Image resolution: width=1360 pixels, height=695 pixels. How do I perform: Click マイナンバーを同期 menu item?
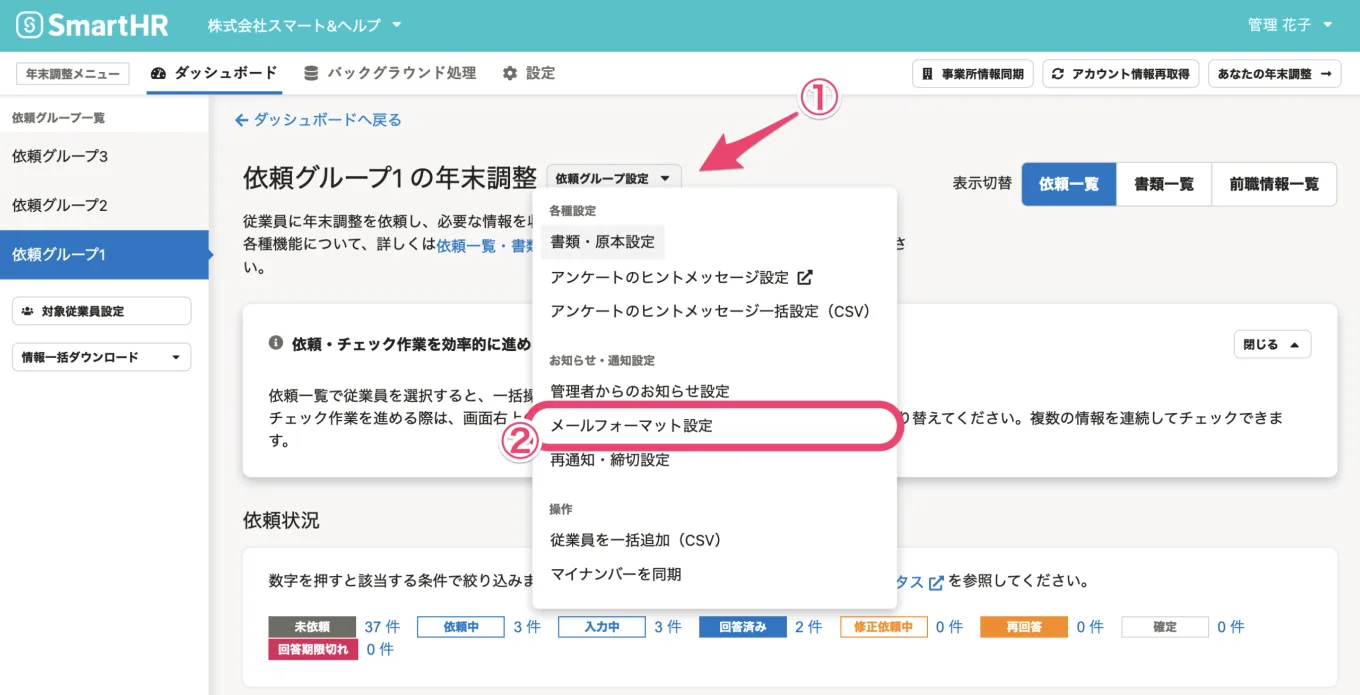coord(616,574)
